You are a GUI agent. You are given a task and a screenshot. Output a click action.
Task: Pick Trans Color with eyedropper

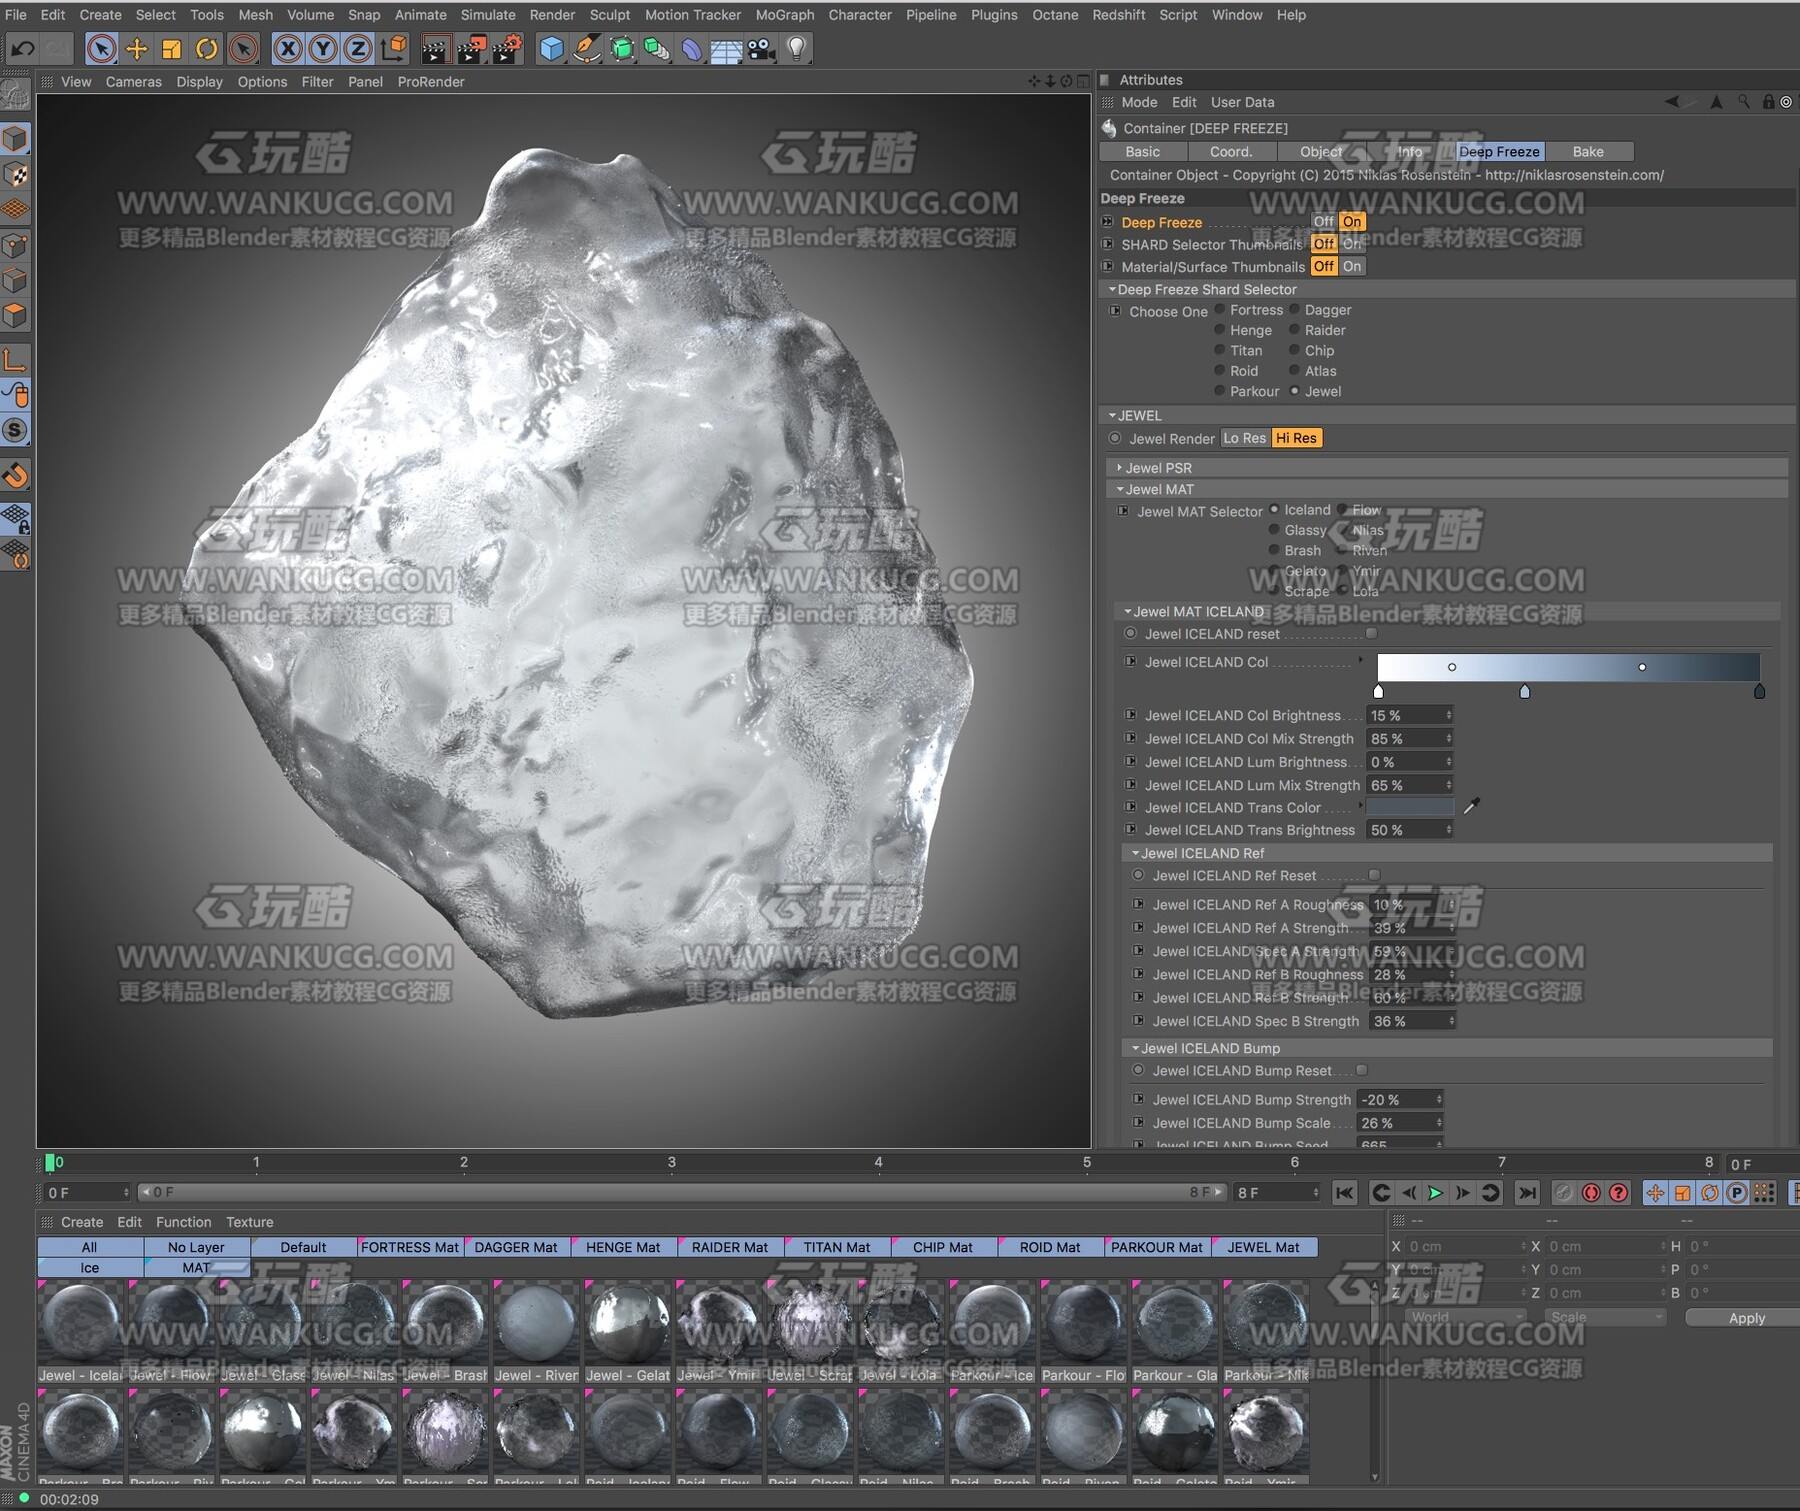[1471, 806]
